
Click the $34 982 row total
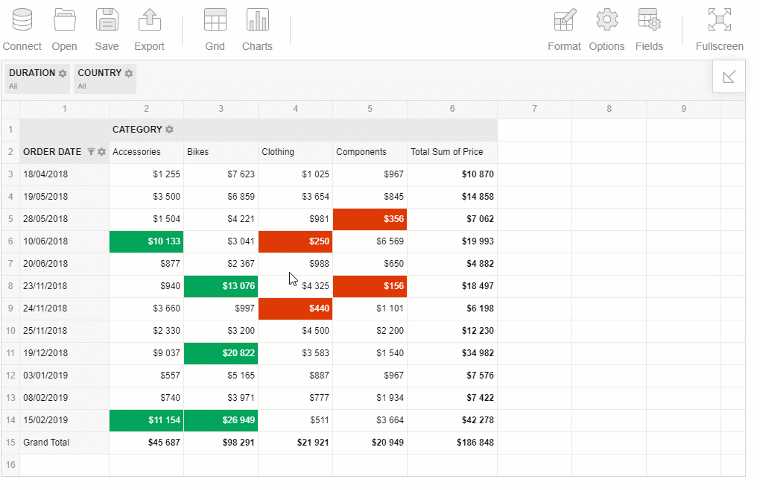tap(452, 353)
